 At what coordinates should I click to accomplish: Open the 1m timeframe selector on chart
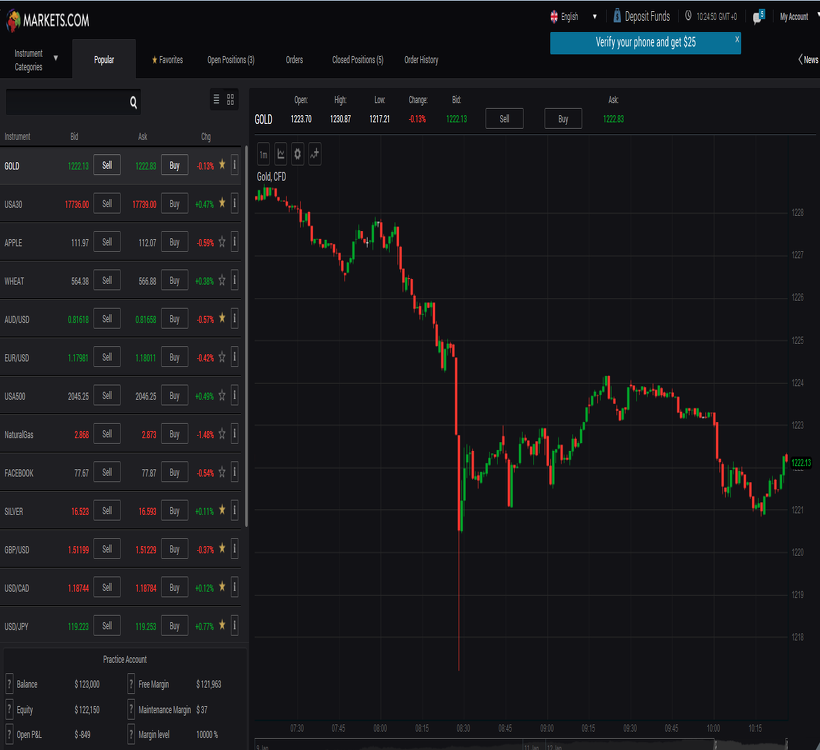264,154
